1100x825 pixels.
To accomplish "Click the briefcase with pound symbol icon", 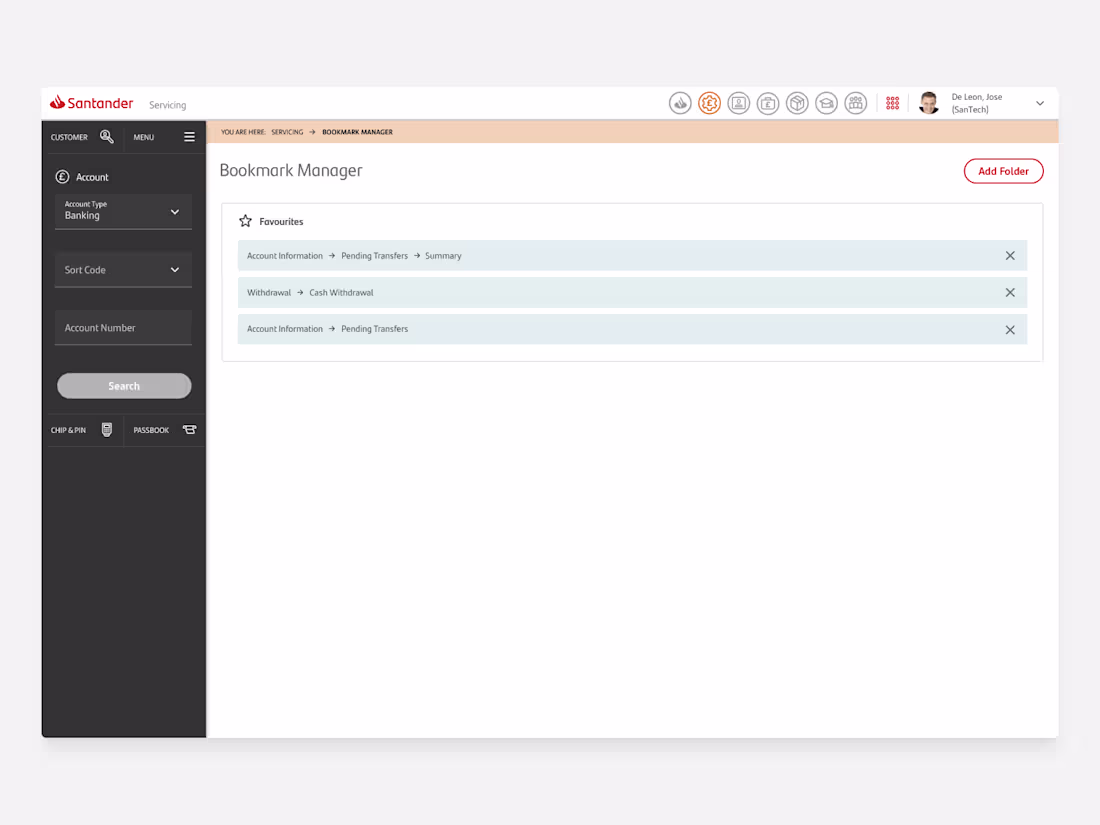I will click(x=768, y=102).
